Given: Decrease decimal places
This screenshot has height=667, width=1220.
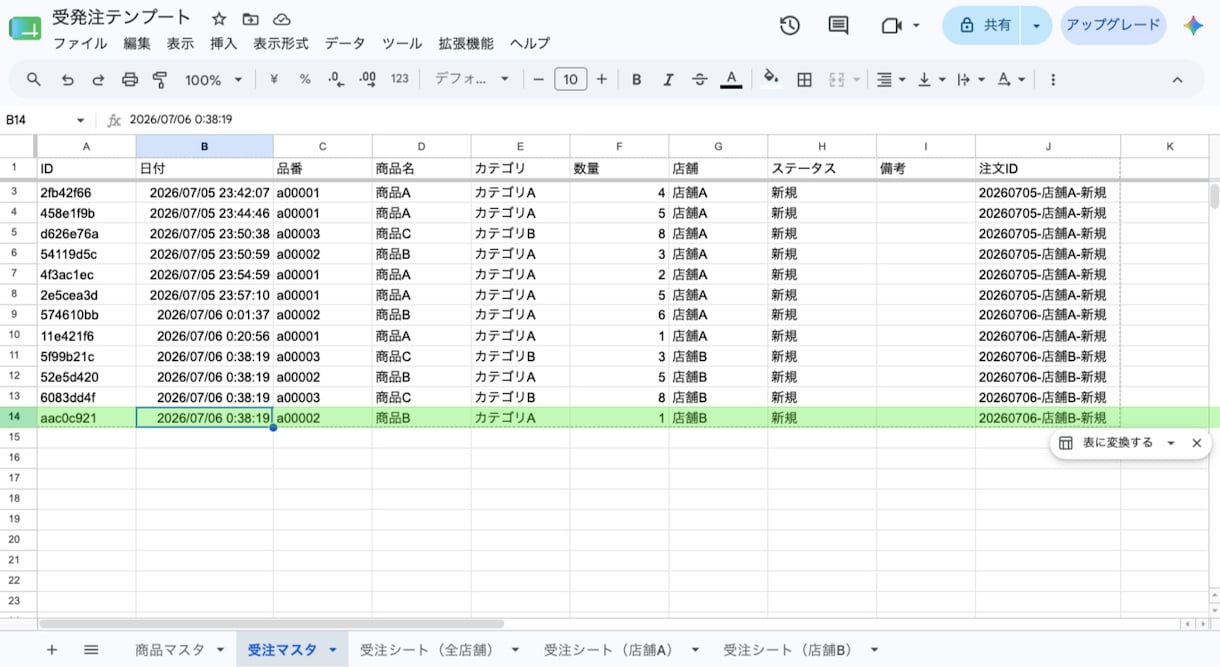Looking at the screenshot, I should [x=336, y=79].
